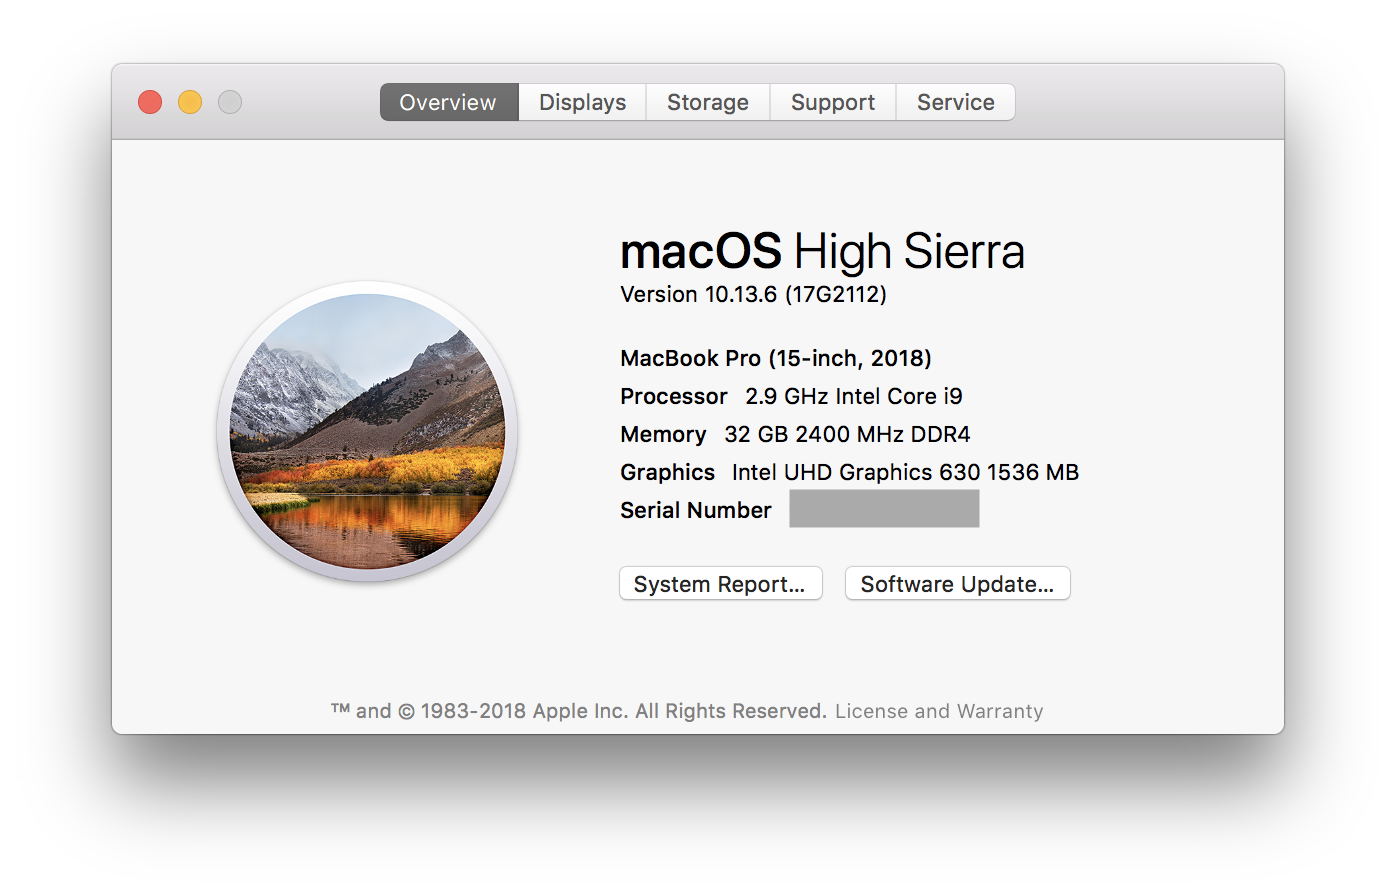Click the grayed-out serial number field
Viewport: 1396px width, 894px height.
click(x=884, y=508)
